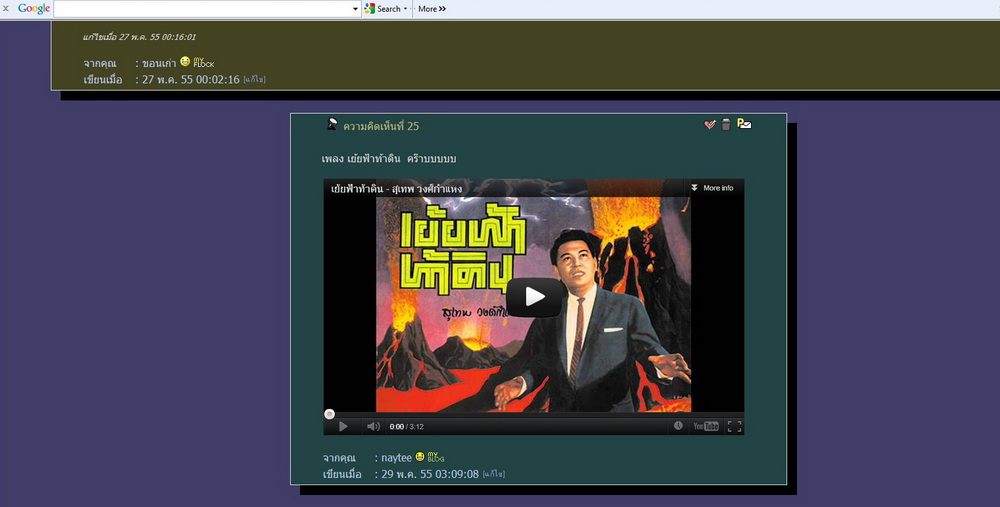Click the Google logo in the toolbar
The image size is (1000, 507).
click(x=34, y=9)
